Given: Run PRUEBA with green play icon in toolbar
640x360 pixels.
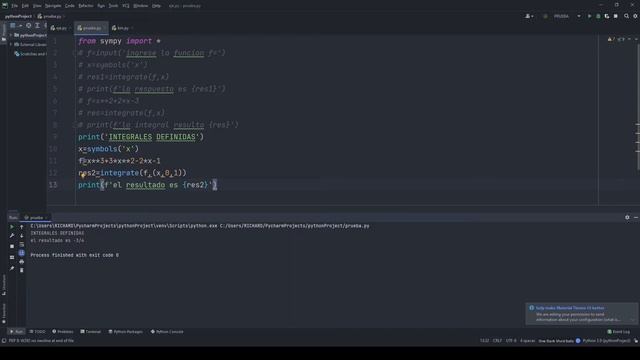Looking at the screenshot, I should [x=589, y=16].
